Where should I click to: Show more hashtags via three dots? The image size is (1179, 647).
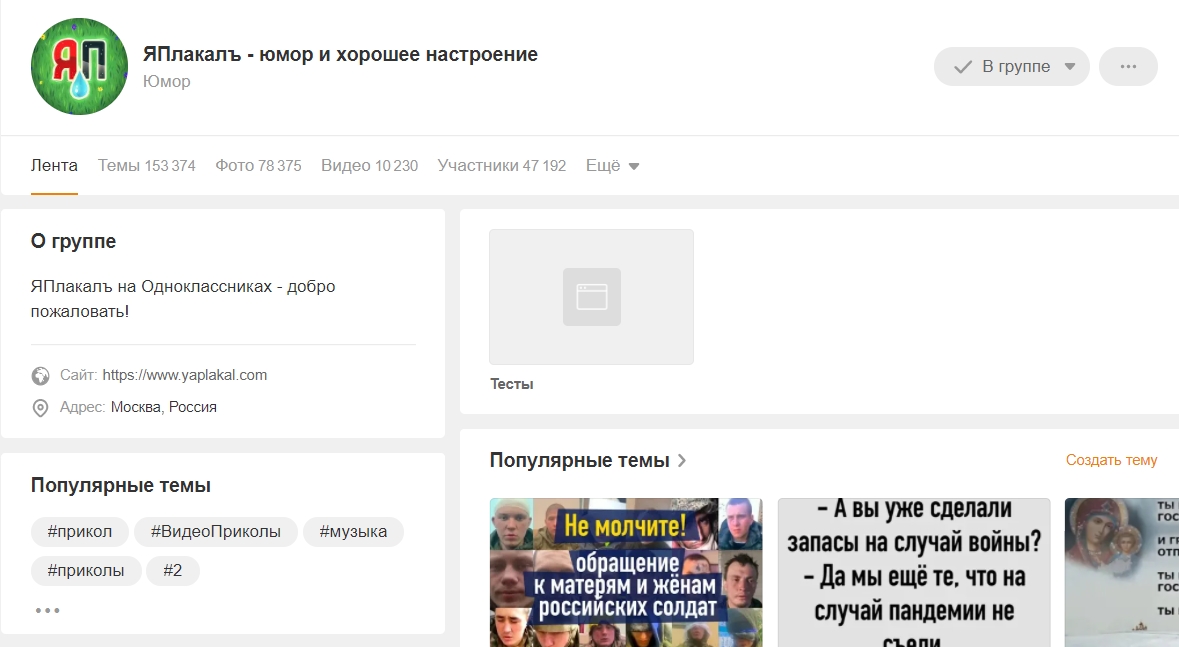pos(47,610)
